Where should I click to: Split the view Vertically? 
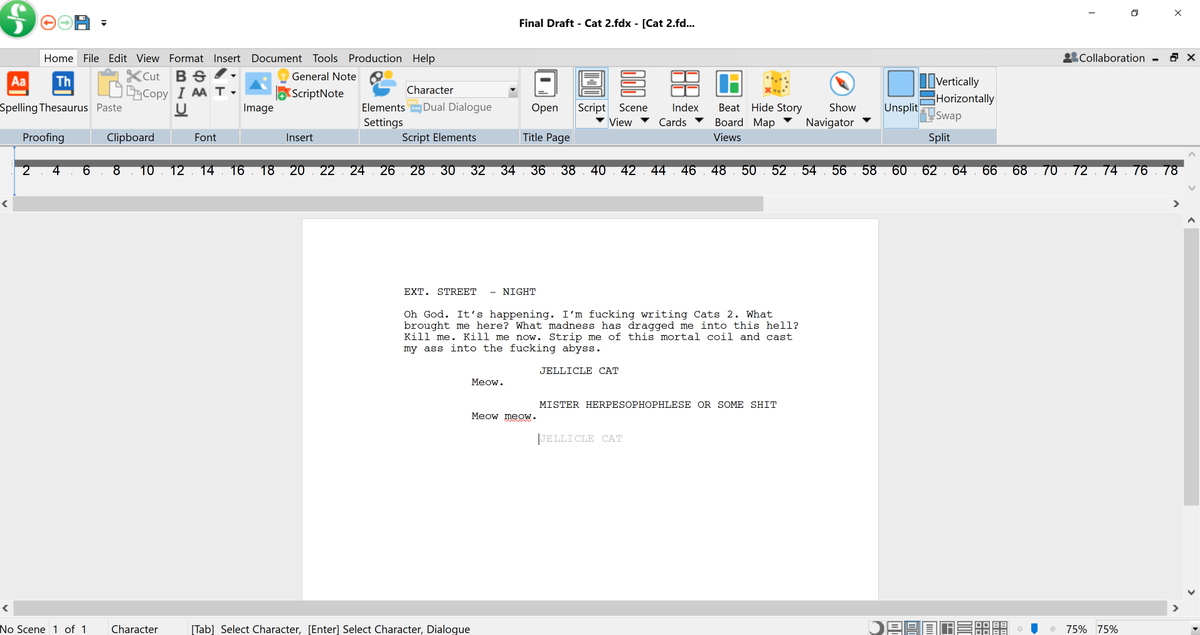pyautogui.click(x=949, y=81)
